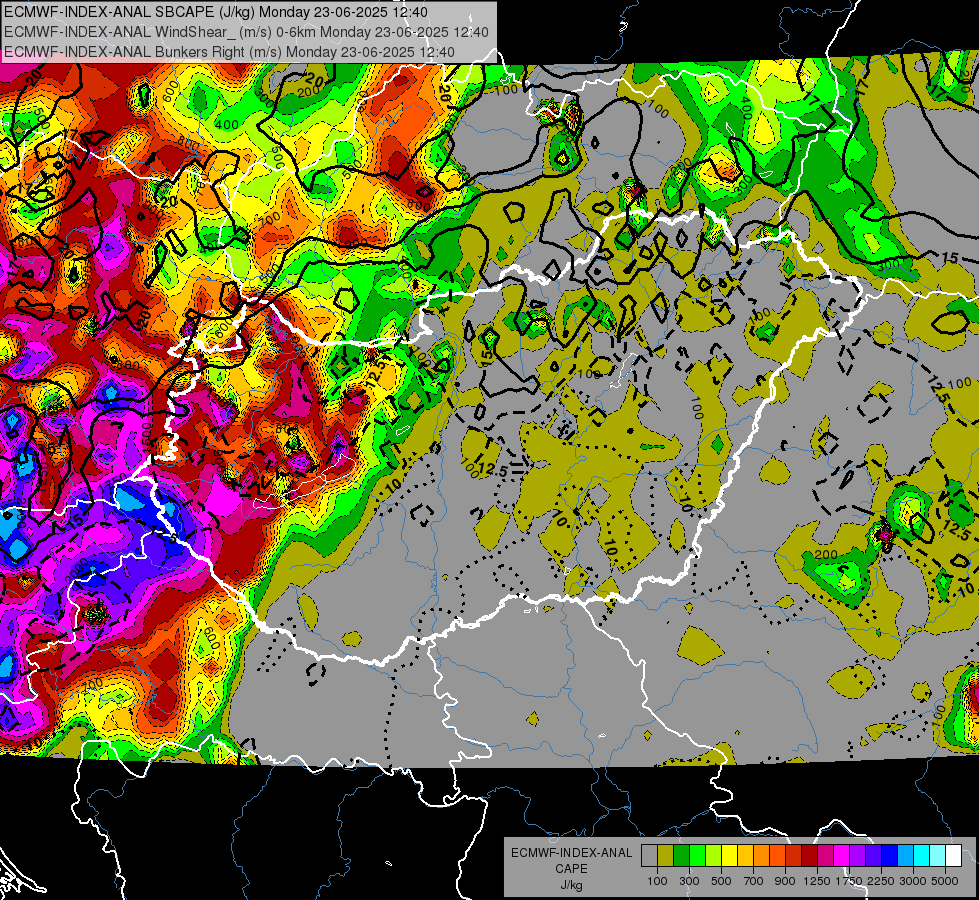Image resolution: width=979 pixels, height=900 pixels.
Task: Click the pale cyan swatch left of 5000
Action: pyautogui.click(x=938, y=855)
